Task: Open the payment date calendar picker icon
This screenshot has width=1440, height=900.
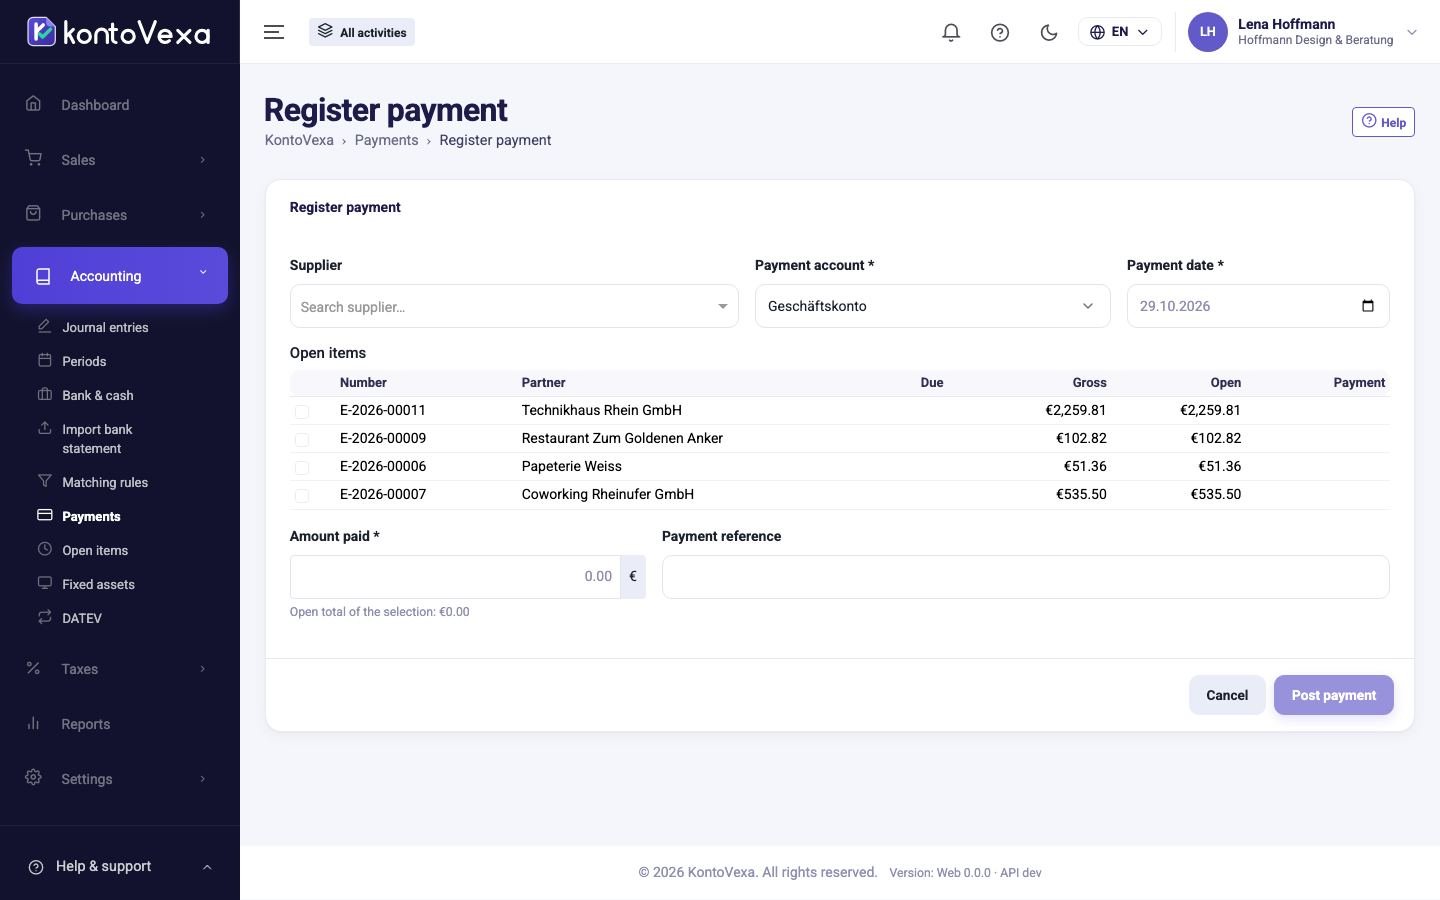Action: pyautogui.click(x=1368, y=306)
